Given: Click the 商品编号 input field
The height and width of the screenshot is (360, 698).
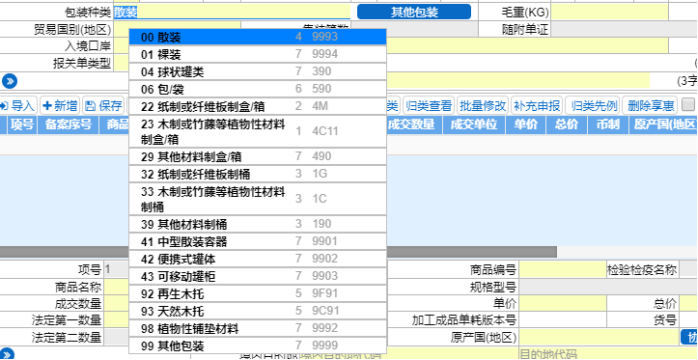Looking at the screenshot, I should pos(563,270).
